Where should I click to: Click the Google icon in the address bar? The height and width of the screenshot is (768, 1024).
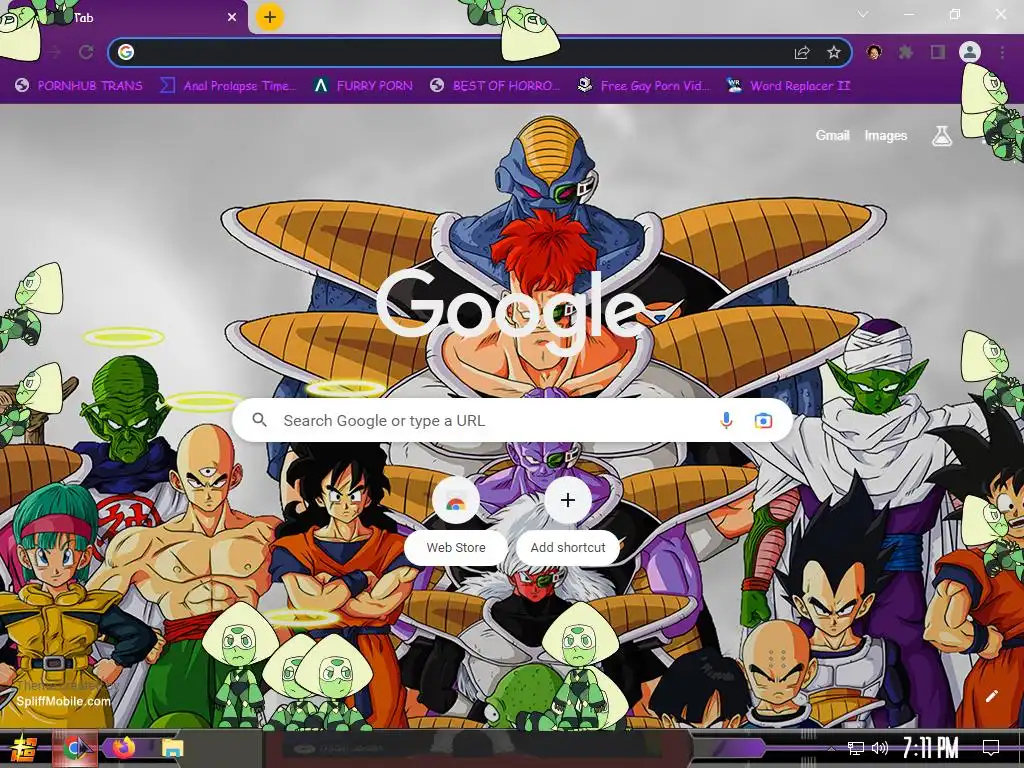[x=126, y=52]
